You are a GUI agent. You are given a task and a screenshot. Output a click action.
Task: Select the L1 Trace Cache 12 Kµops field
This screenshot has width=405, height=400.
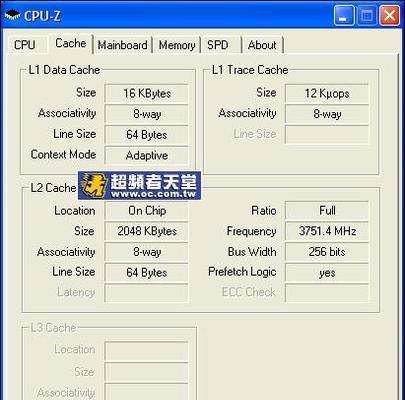point(327,93)
